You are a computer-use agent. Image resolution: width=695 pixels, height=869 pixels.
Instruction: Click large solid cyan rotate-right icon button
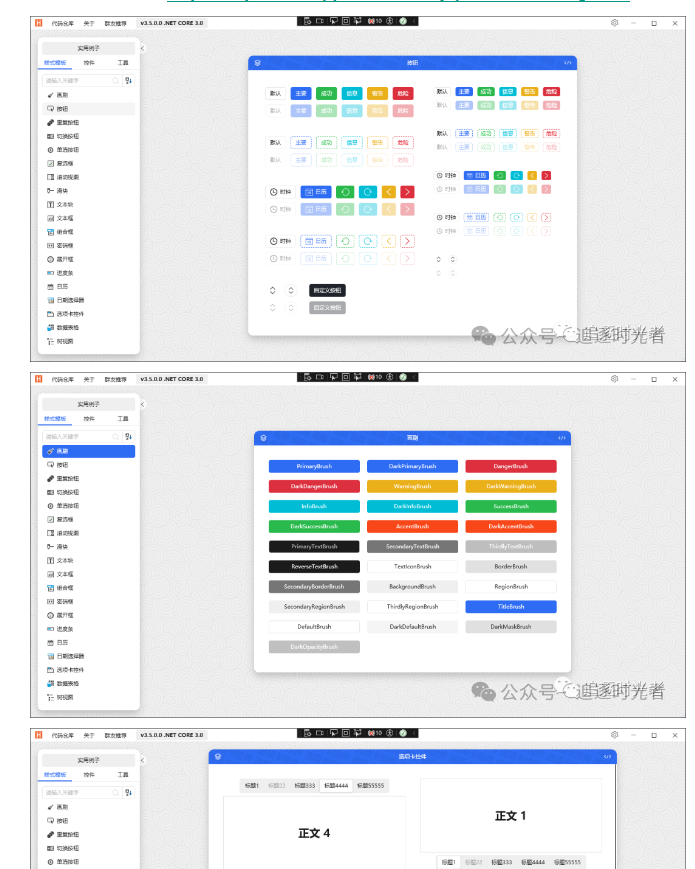[x=367, y=192]
